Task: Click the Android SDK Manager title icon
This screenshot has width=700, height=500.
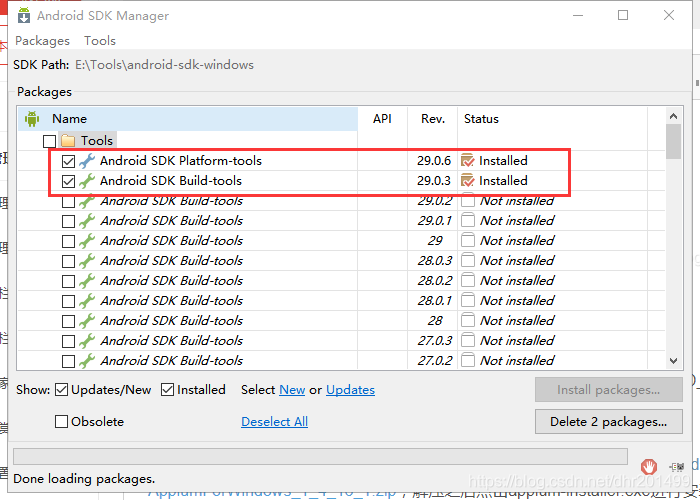Action: coord(24,15)
